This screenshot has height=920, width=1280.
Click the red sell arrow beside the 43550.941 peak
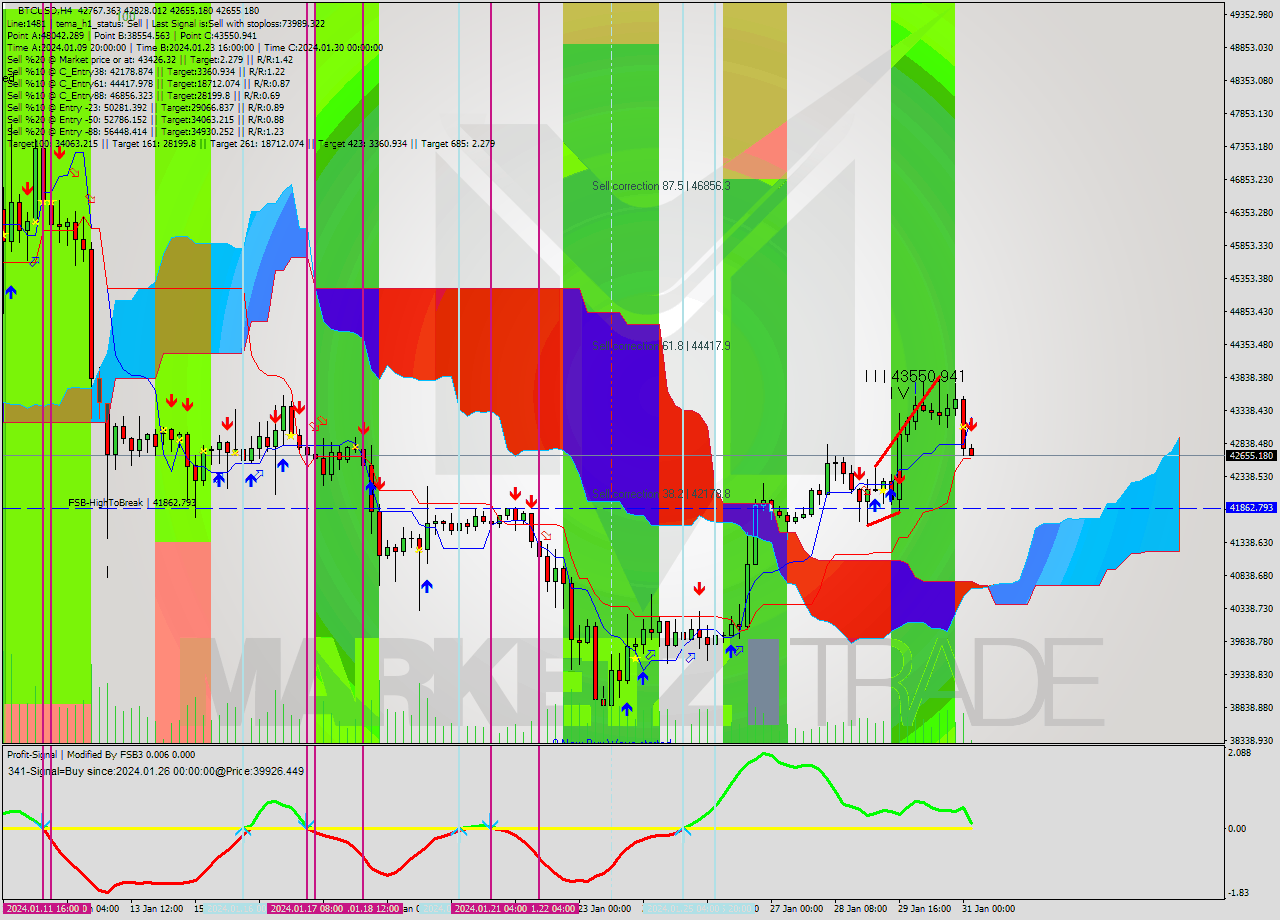coord(970,424)
